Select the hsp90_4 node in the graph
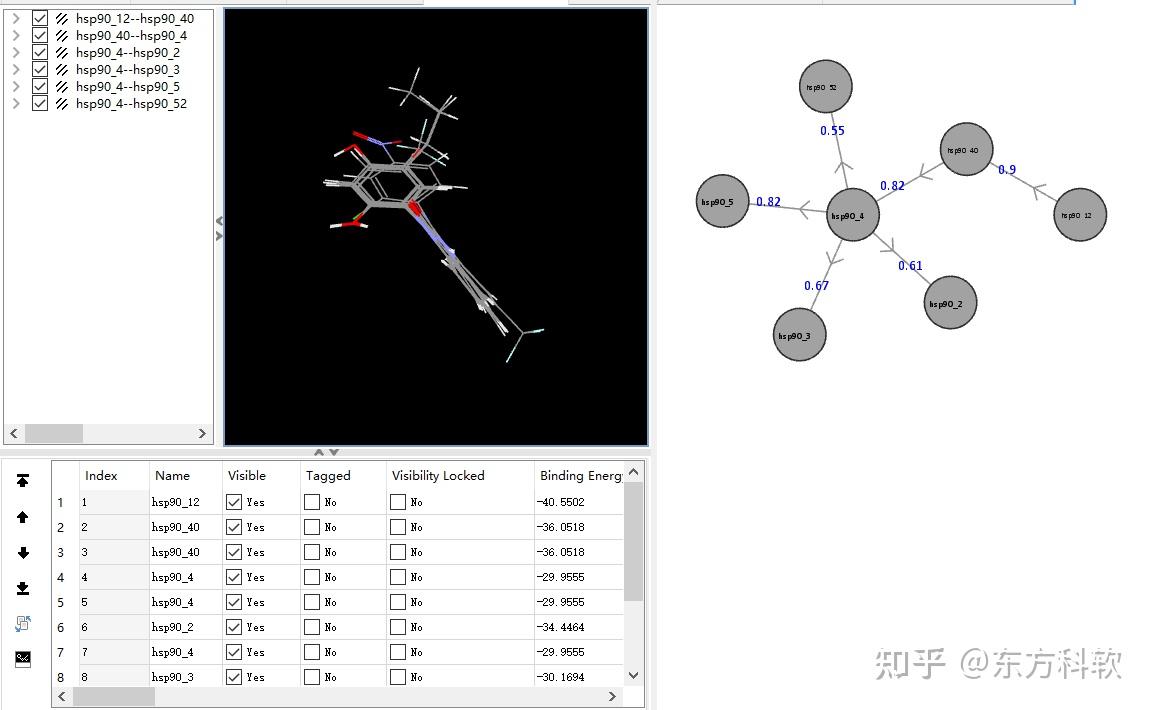Image resolution: width=1151 pixels, height=710 pixels. click(850, 213)
